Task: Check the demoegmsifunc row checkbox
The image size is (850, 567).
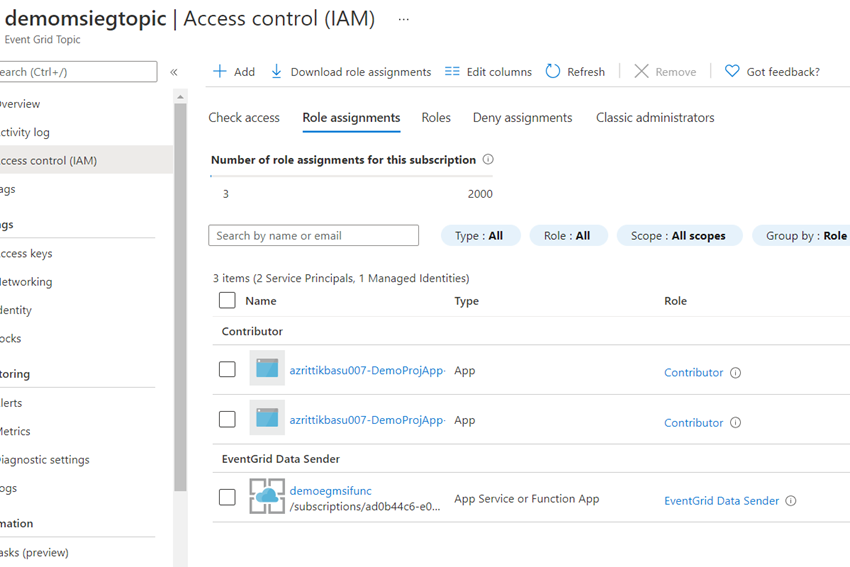Action: pos(227,497)
